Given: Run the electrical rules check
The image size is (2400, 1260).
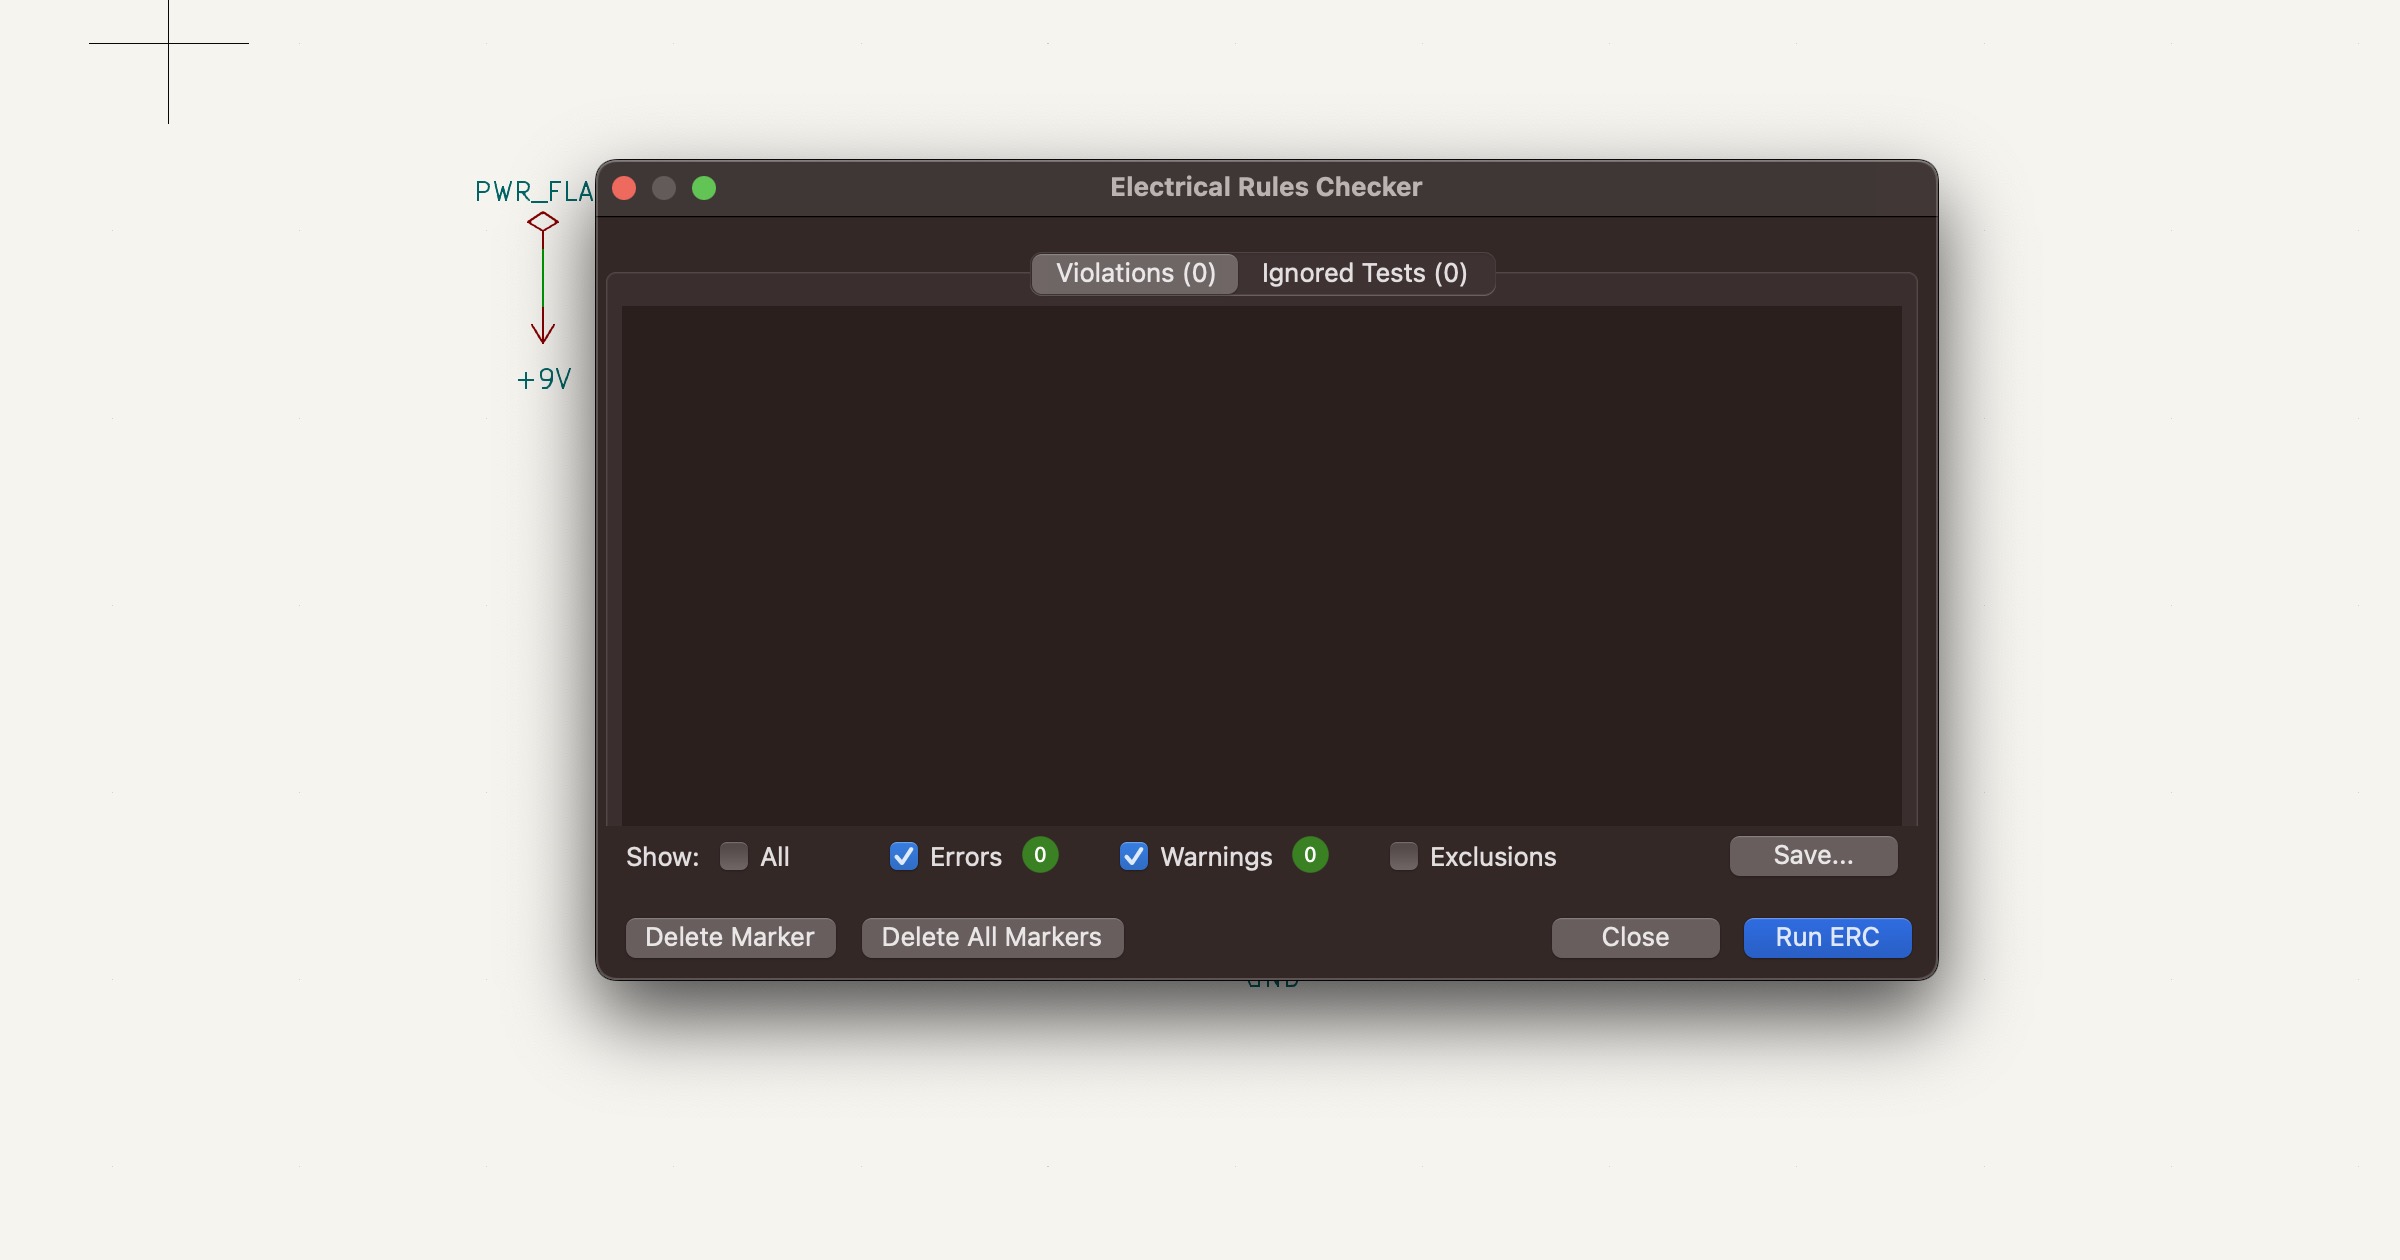Looking at the screenshot, I should [1827, 937].
